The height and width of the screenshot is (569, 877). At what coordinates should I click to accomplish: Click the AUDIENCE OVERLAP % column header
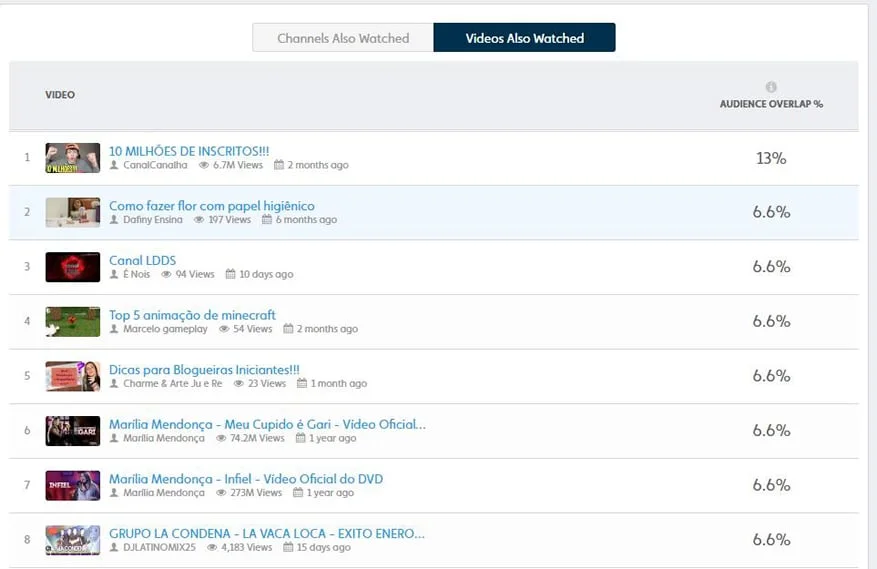pyautogui.click(x=771, y=104)
